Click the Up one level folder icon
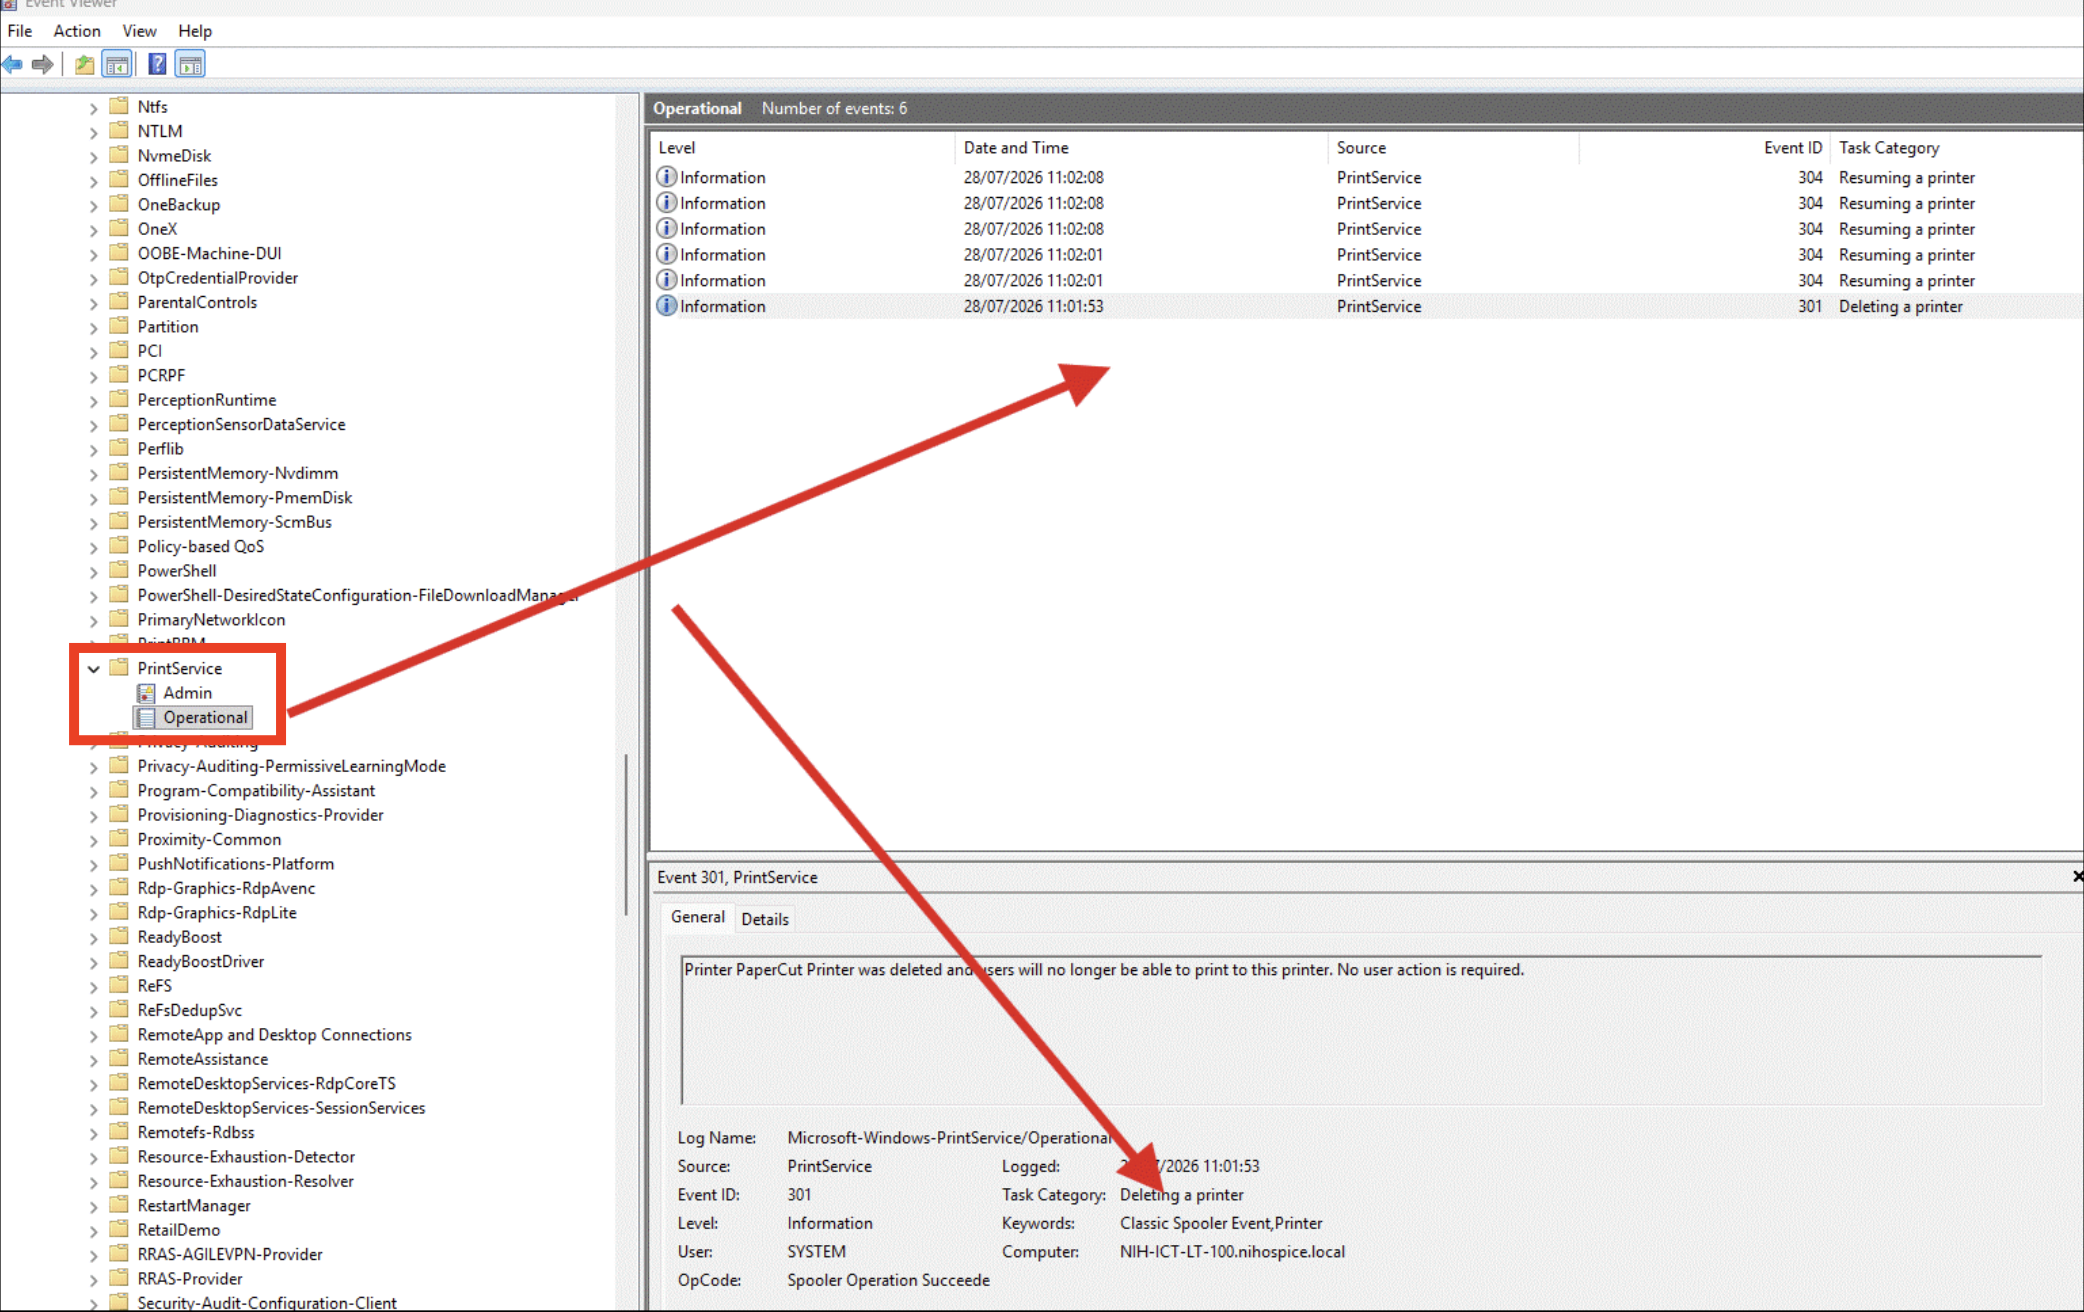 85,65
